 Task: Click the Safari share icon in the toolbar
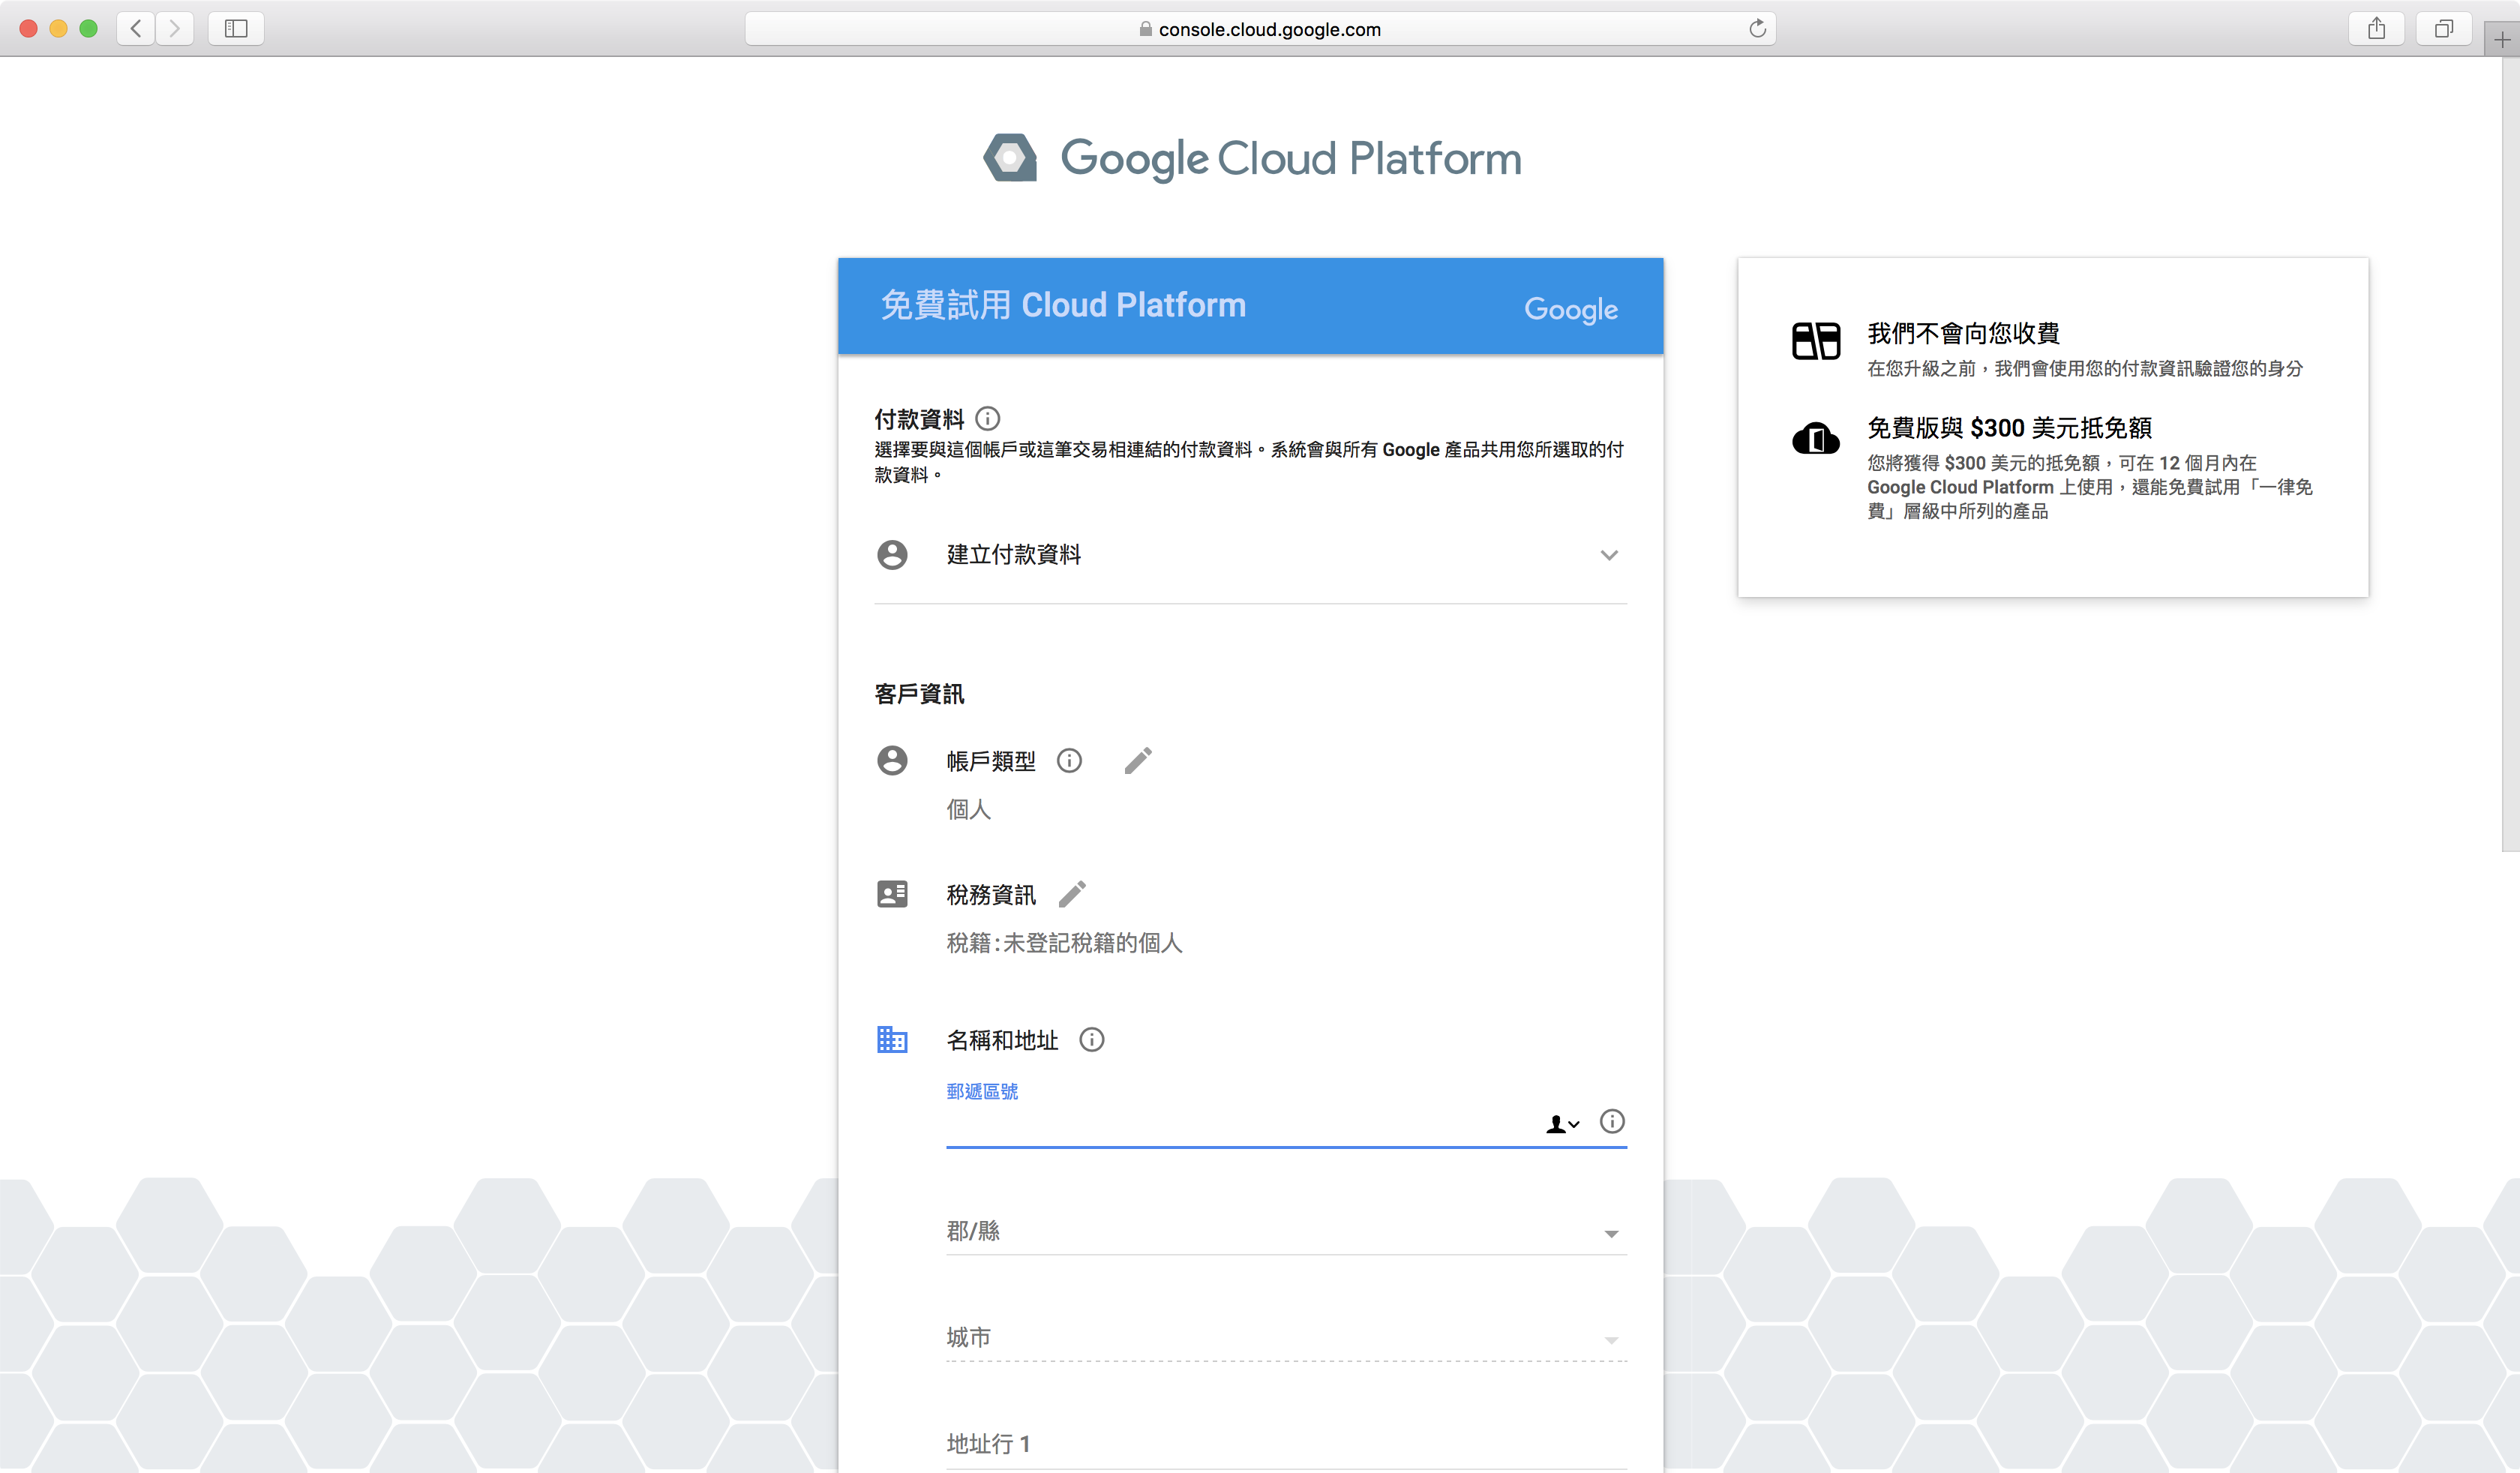pyautogui.click(x=2377, y=28)
